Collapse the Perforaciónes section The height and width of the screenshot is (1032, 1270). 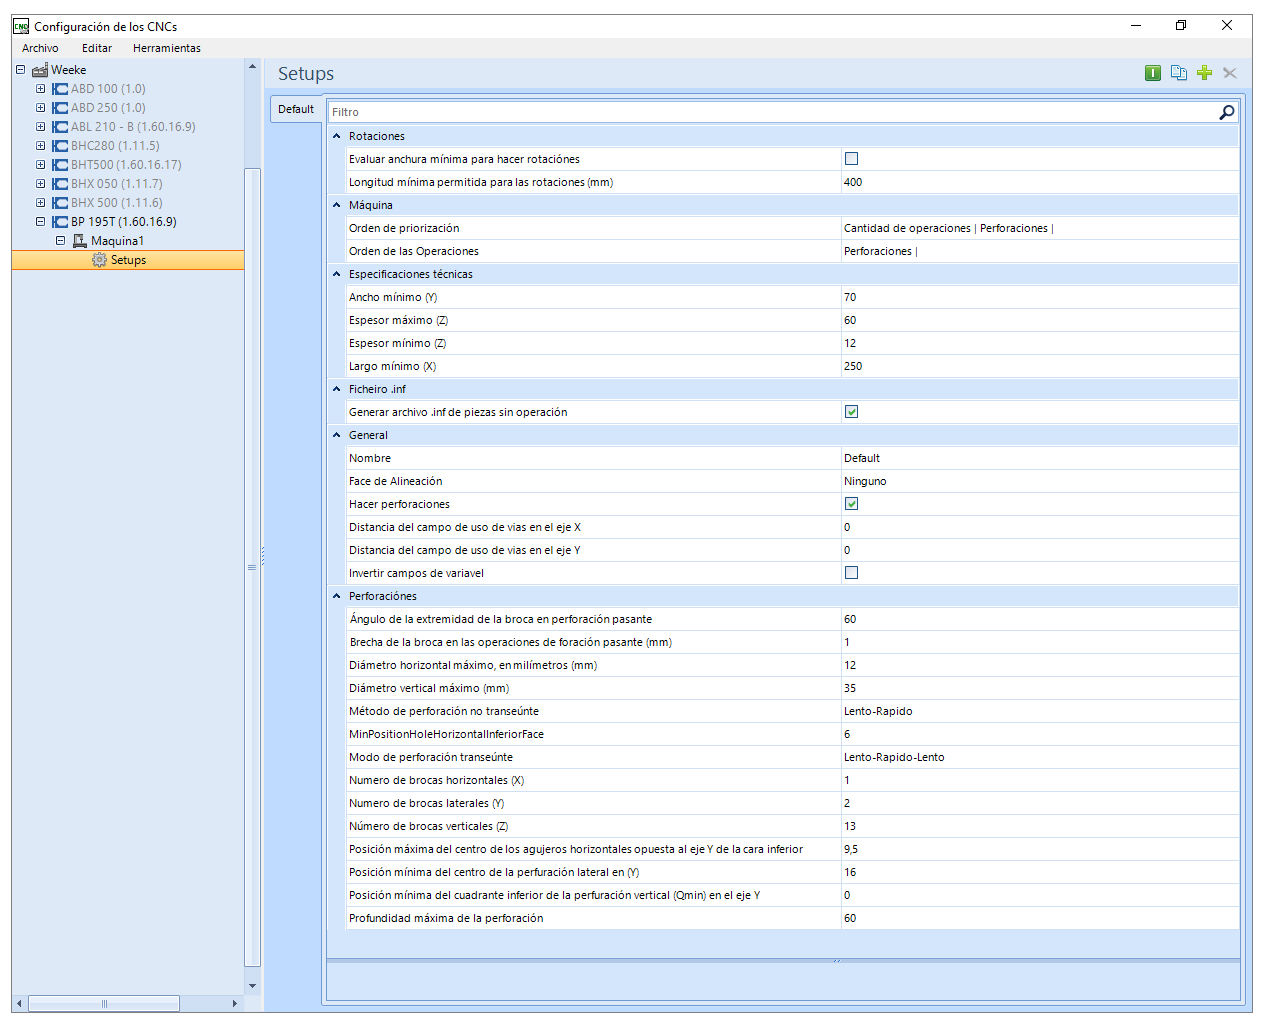337,596
